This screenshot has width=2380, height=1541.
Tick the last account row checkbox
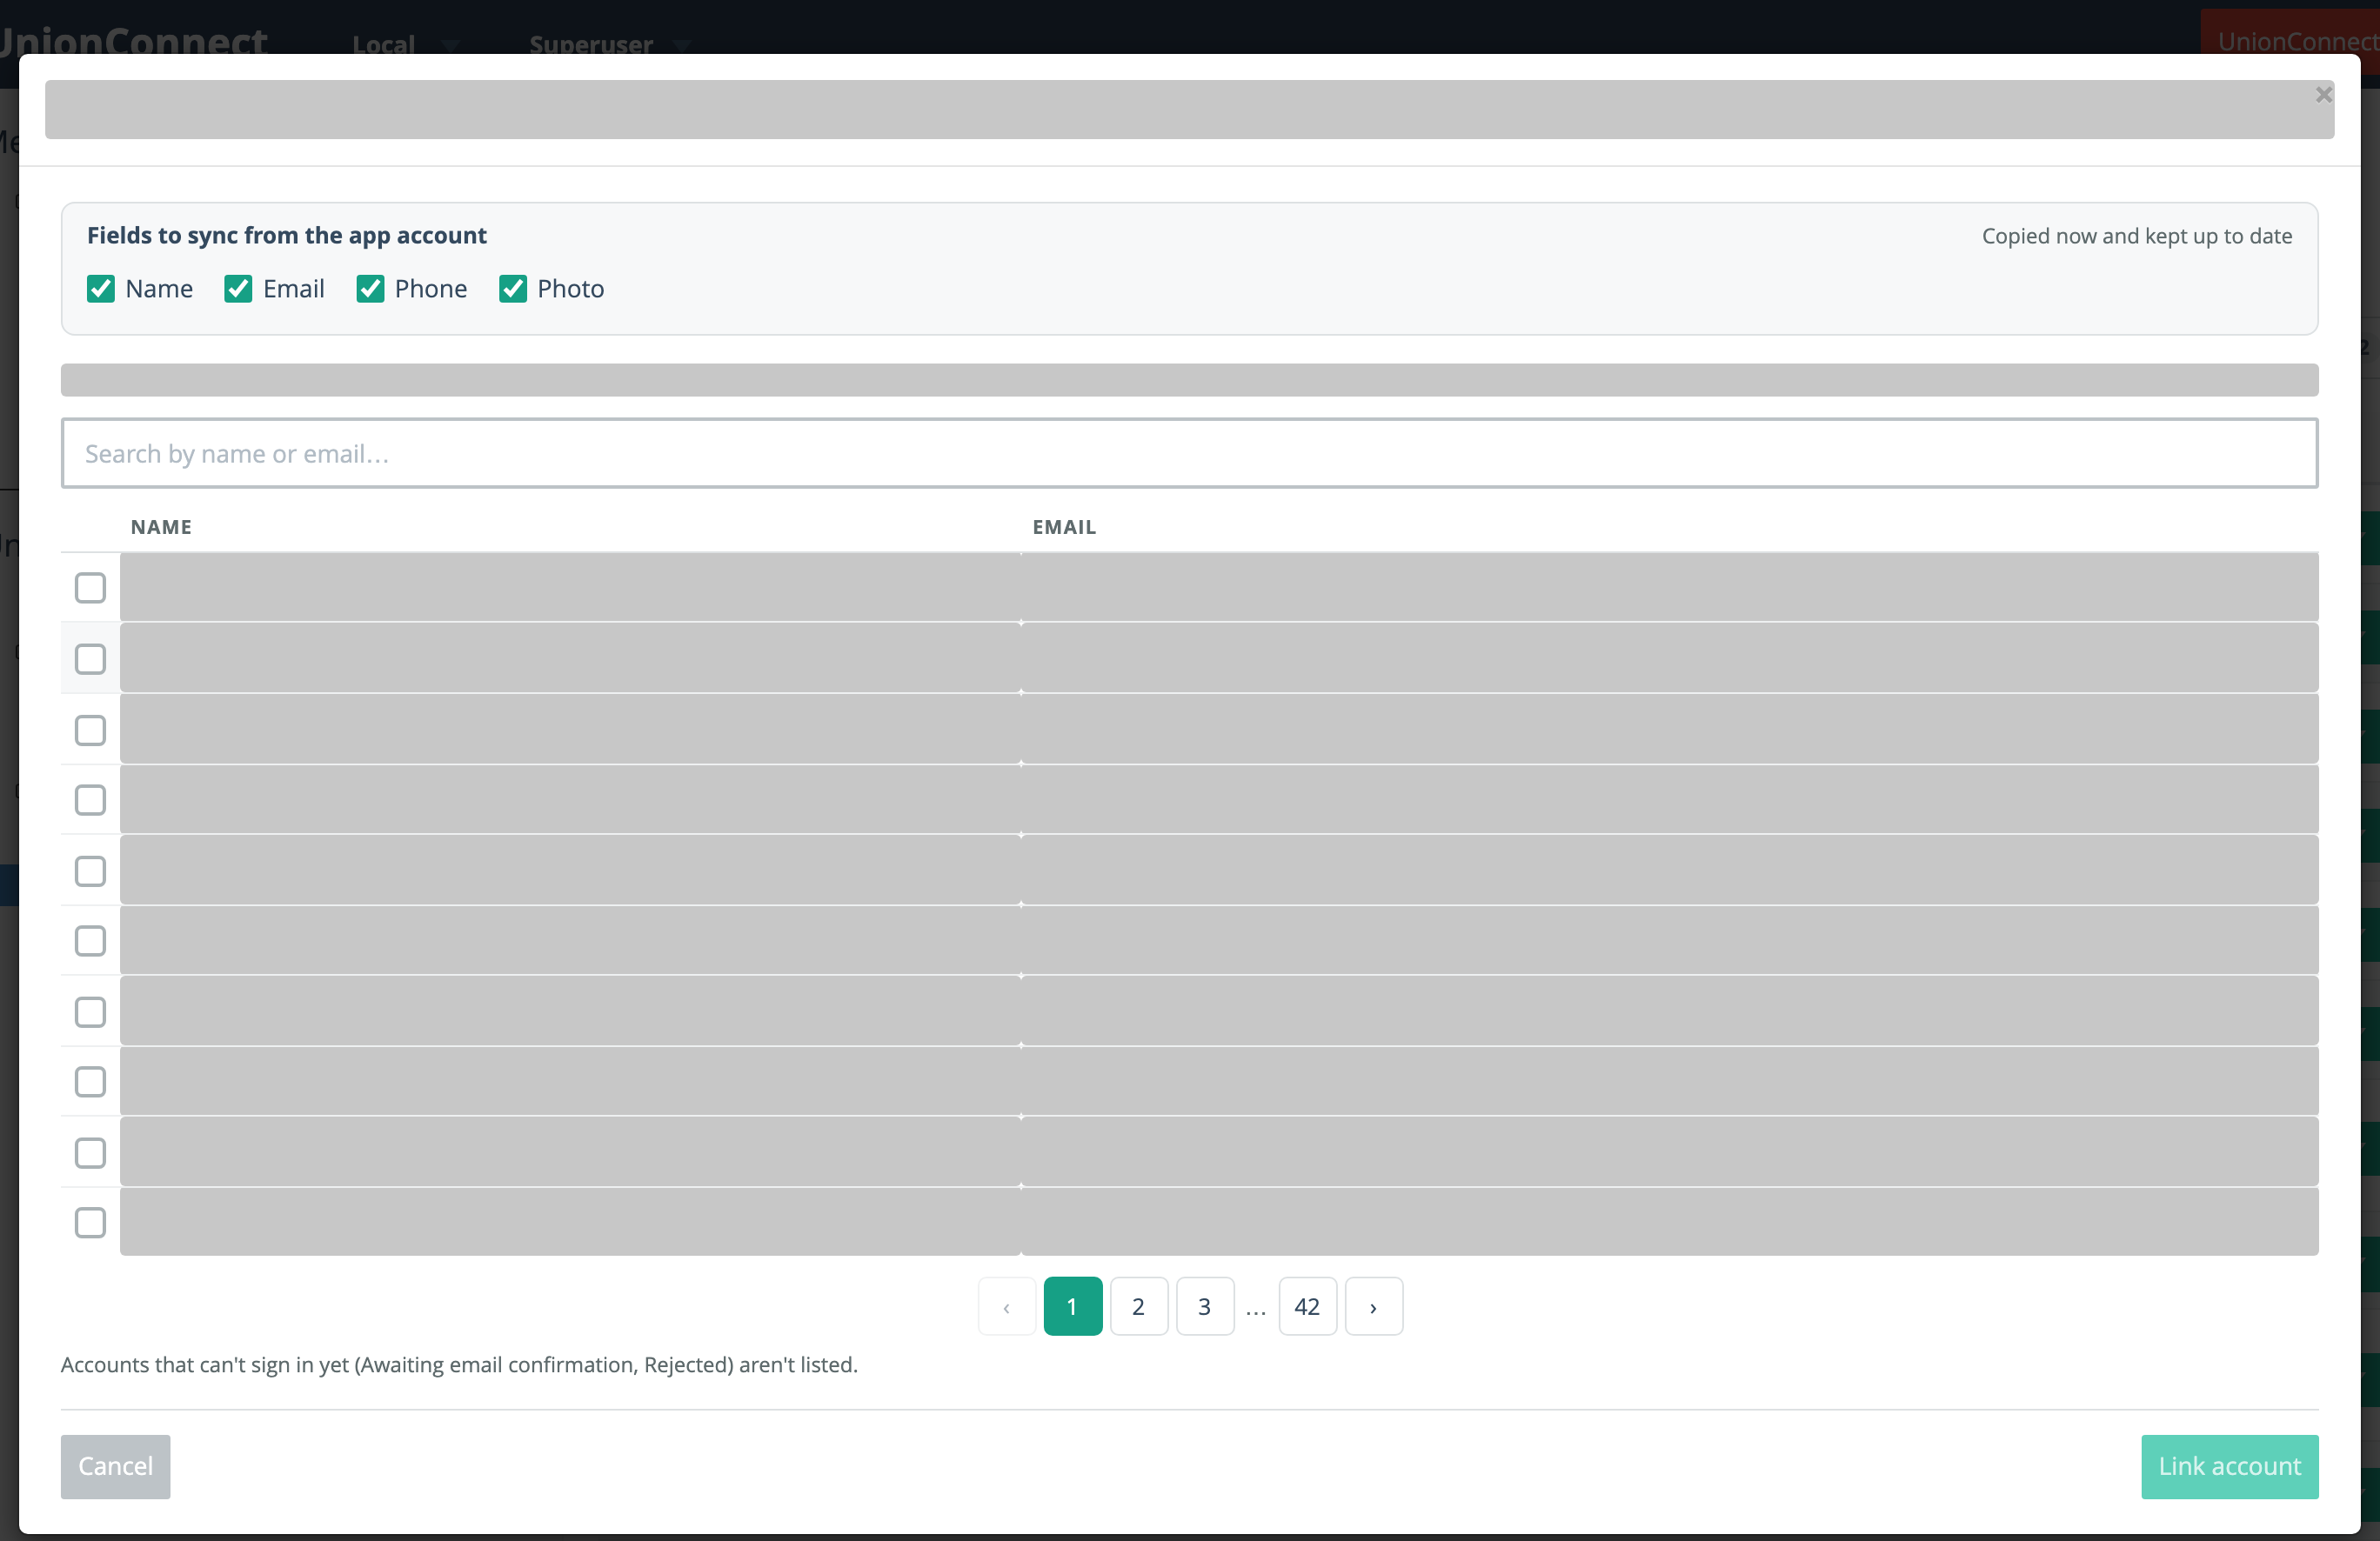coord(90,1222)
